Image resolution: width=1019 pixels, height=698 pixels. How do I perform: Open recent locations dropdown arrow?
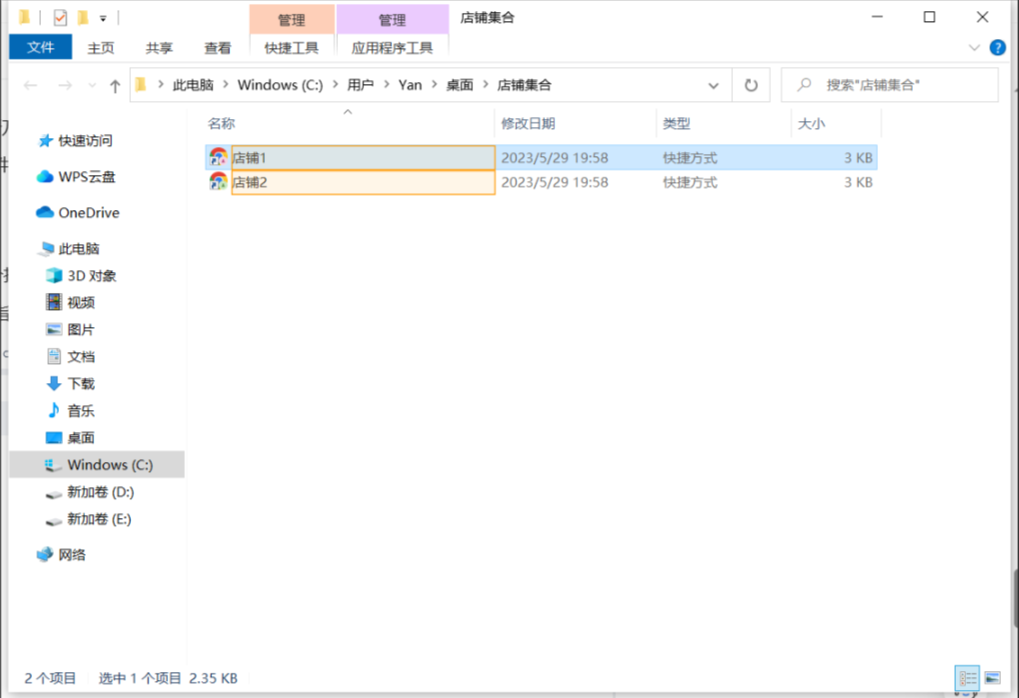(92, 85)
